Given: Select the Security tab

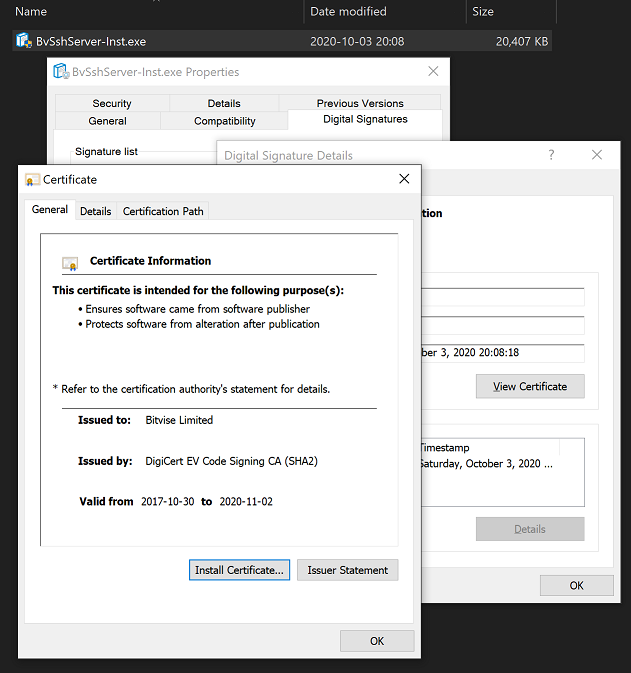Looking at the screenshot, I should 112,103.
